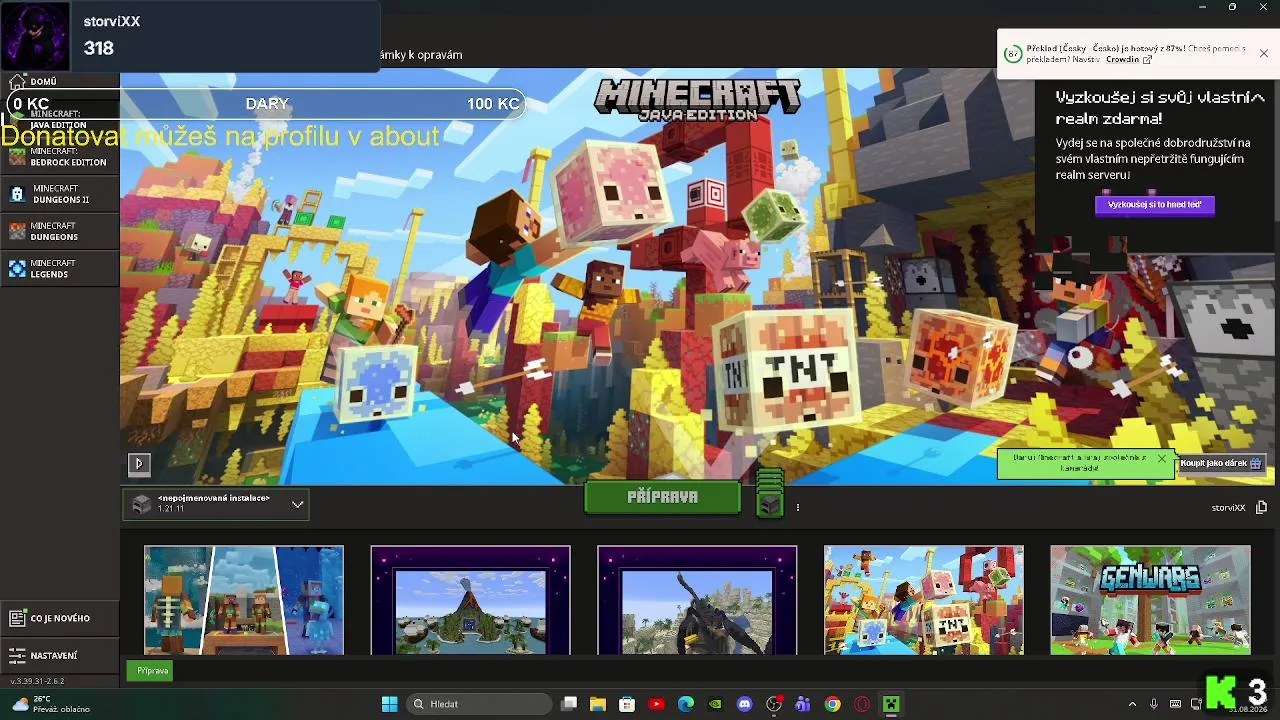Open Microsoft Store from the taskbar
The image size is (1280, 720).
click(627, 704)
